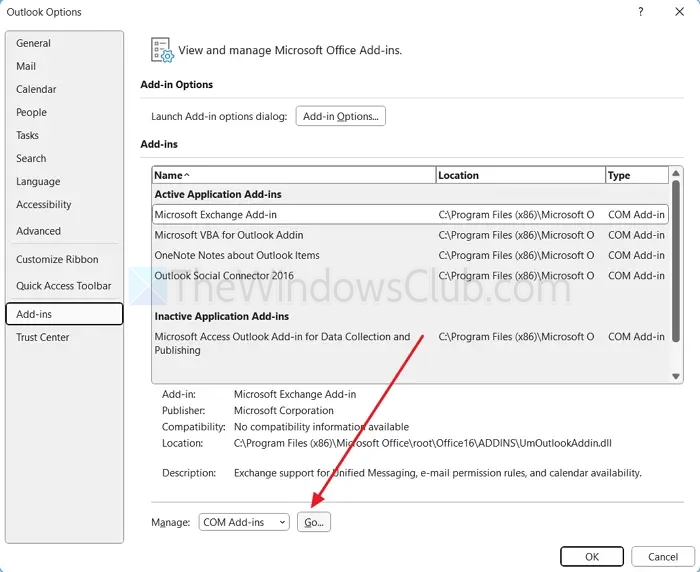Viewport: 700px width, 572px height.
Task: Click the Add-in Options... button
Action: [x=341, y=116]
